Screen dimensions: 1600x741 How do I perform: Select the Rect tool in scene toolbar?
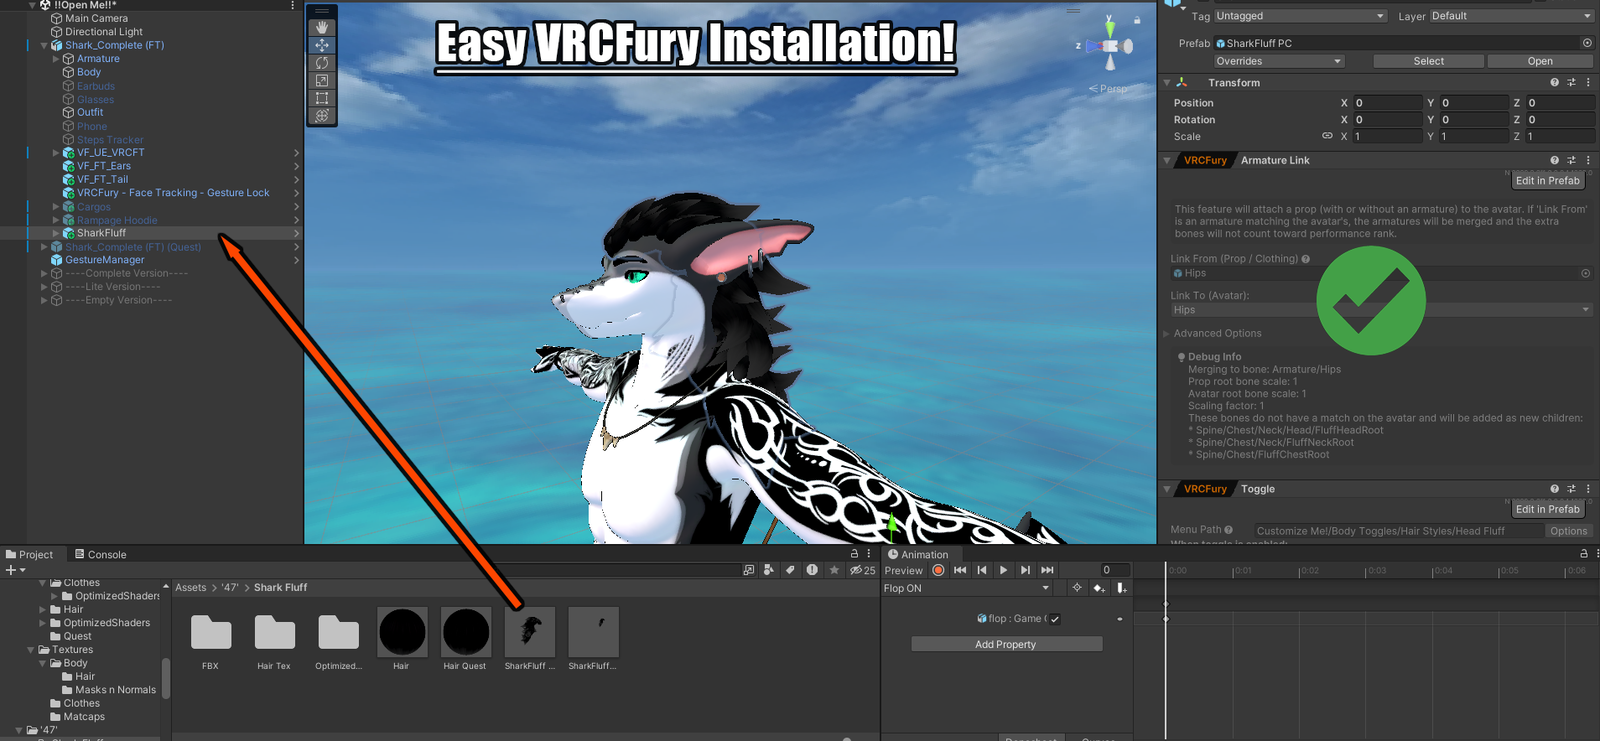click(x=321, y=99)
